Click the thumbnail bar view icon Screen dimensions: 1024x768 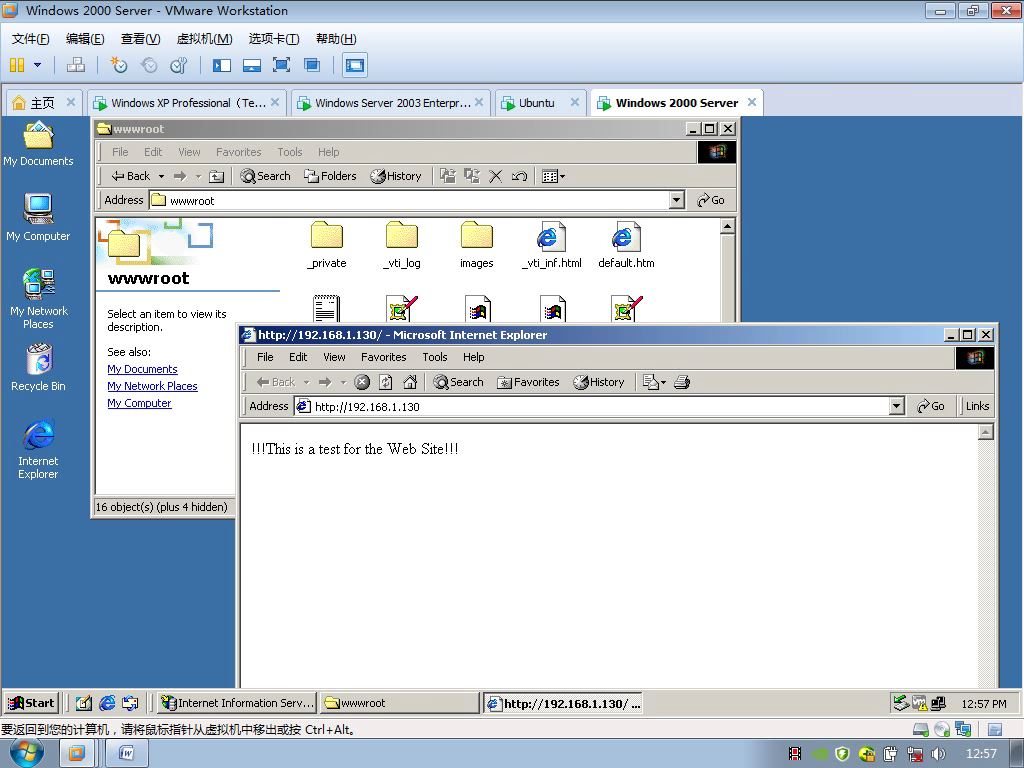pyautogui.click(x=251, y=65)
